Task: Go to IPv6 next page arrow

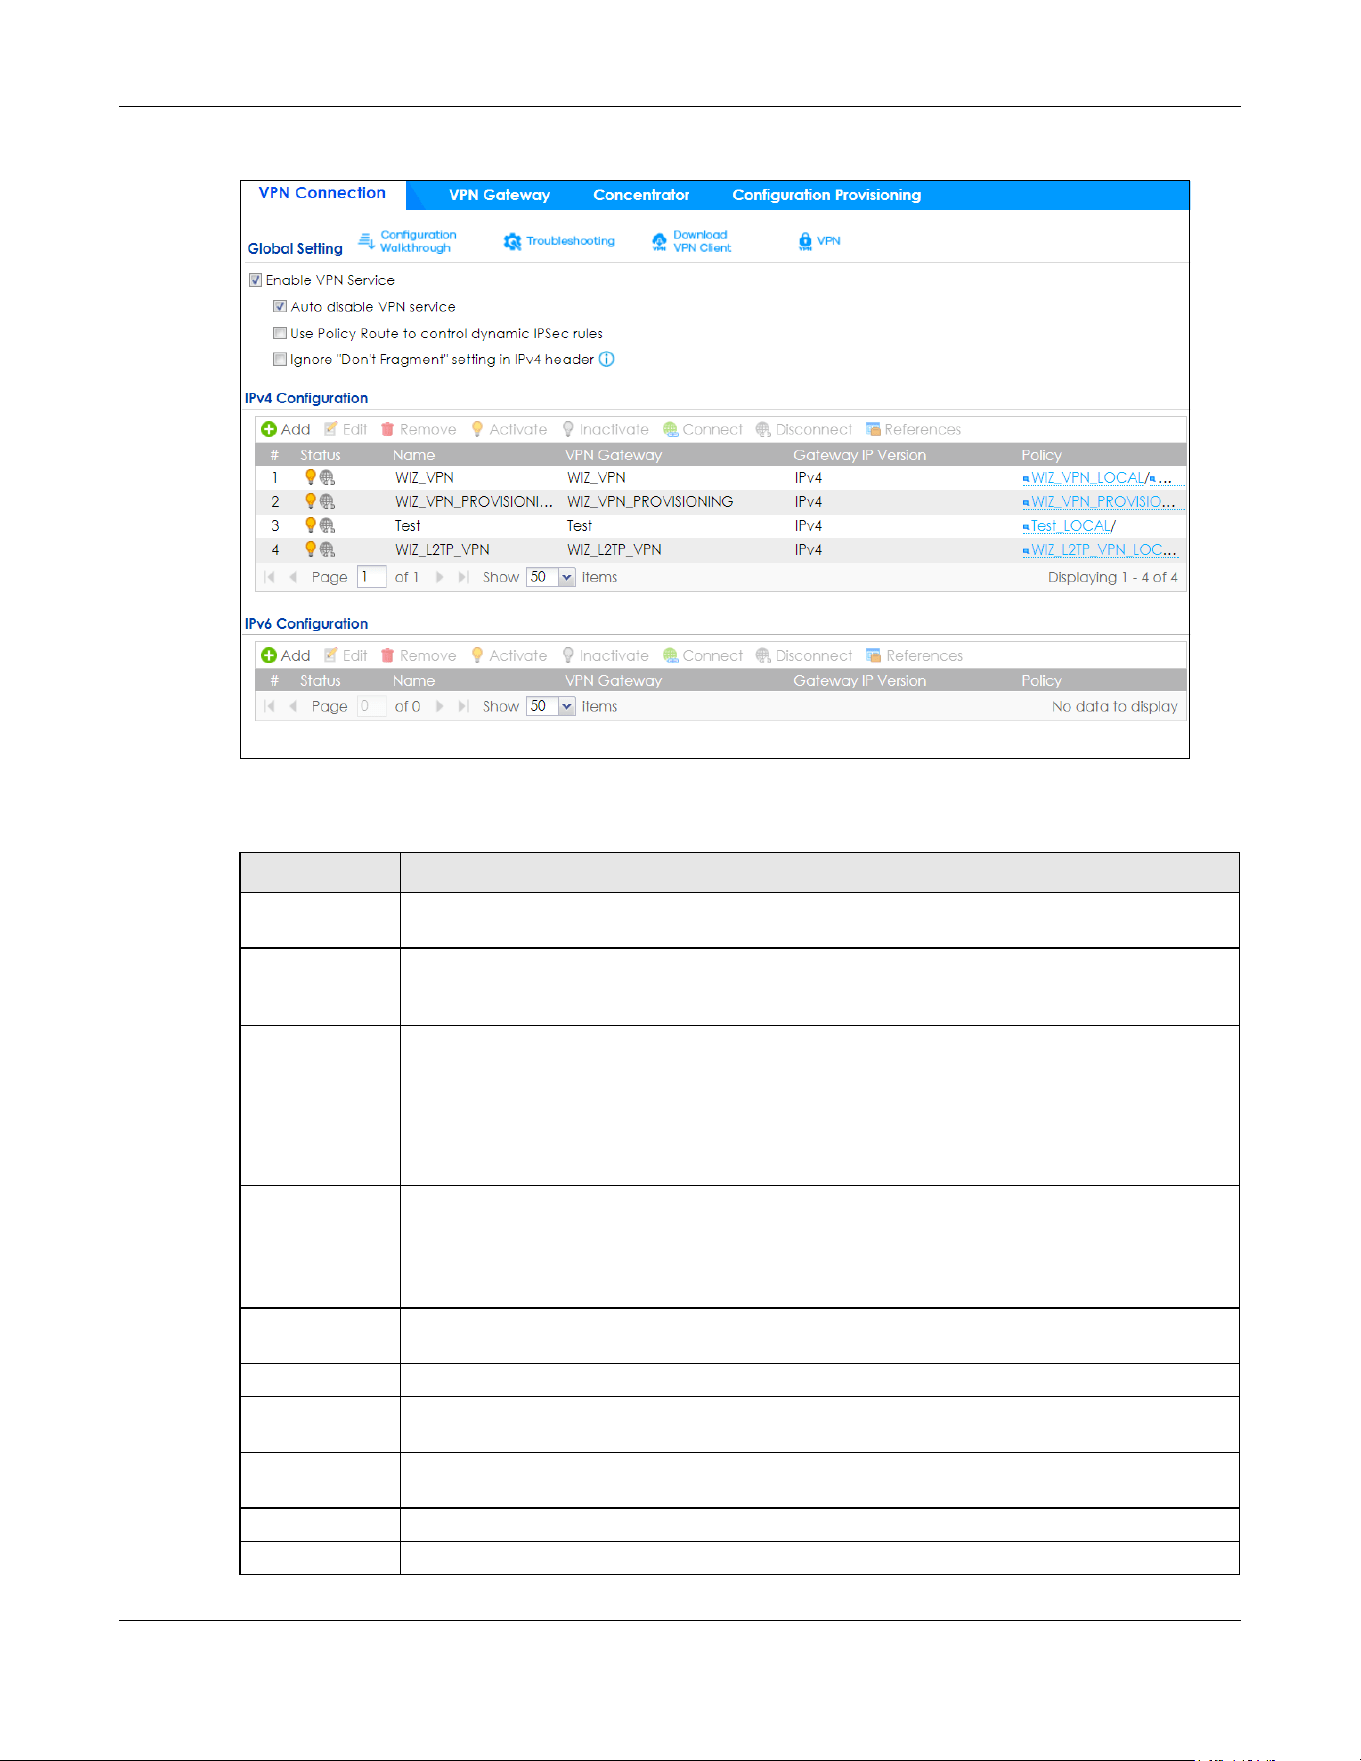Action: (439, 706)
